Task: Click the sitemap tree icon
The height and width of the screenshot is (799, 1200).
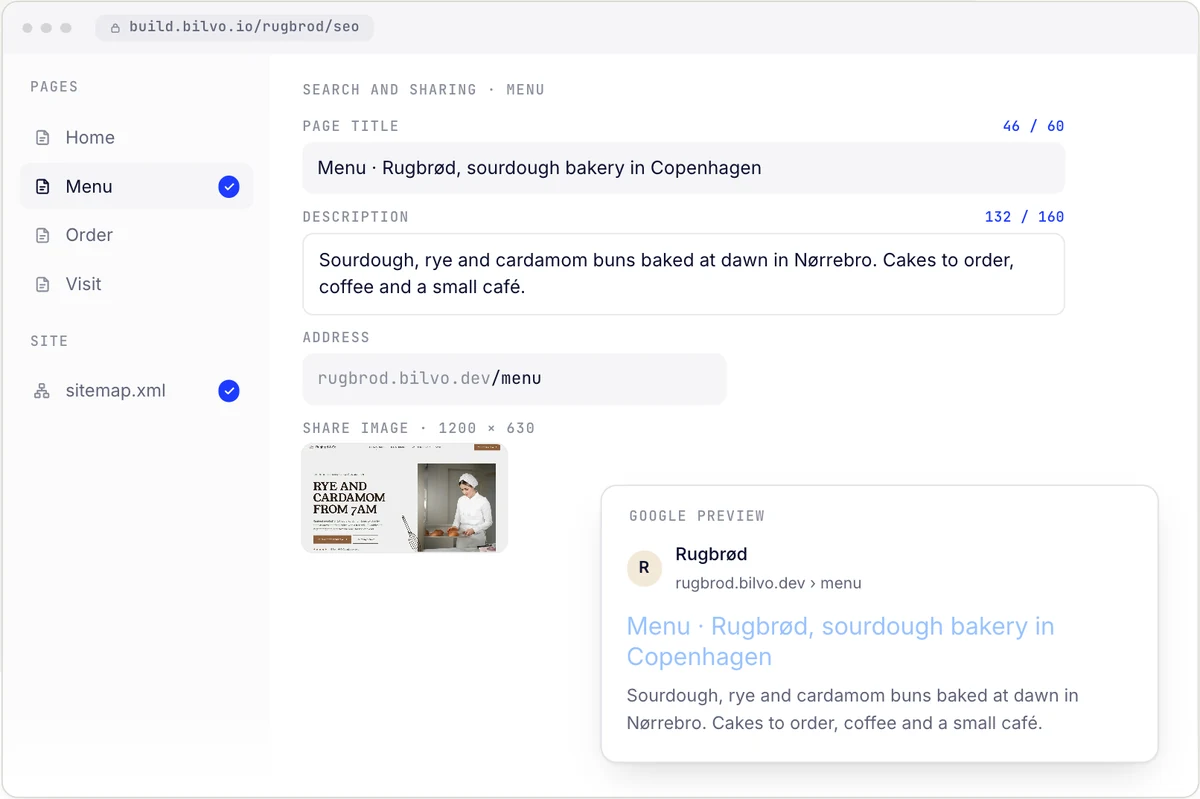Action: pos(42,391)
